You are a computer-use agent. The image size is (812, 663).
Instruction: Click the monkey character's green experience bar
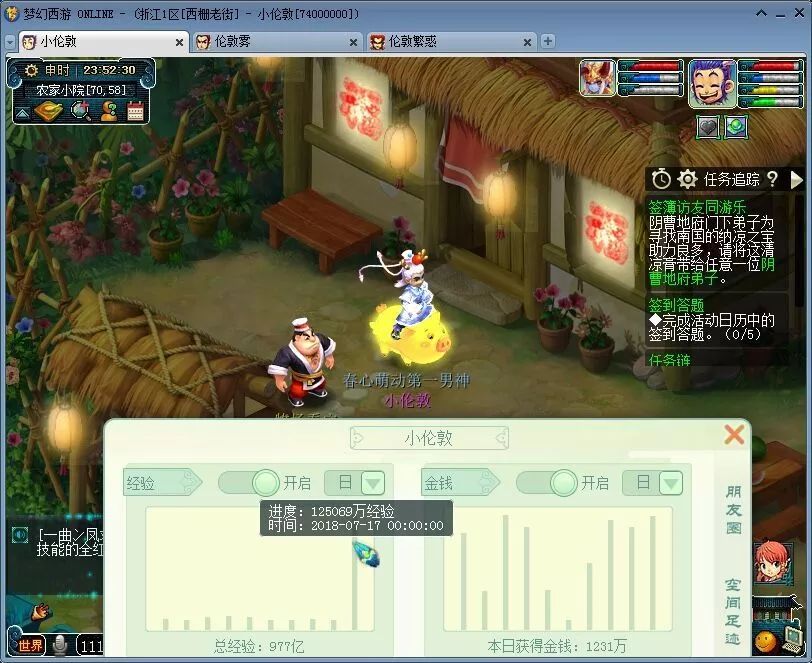[x=770, y=102]
